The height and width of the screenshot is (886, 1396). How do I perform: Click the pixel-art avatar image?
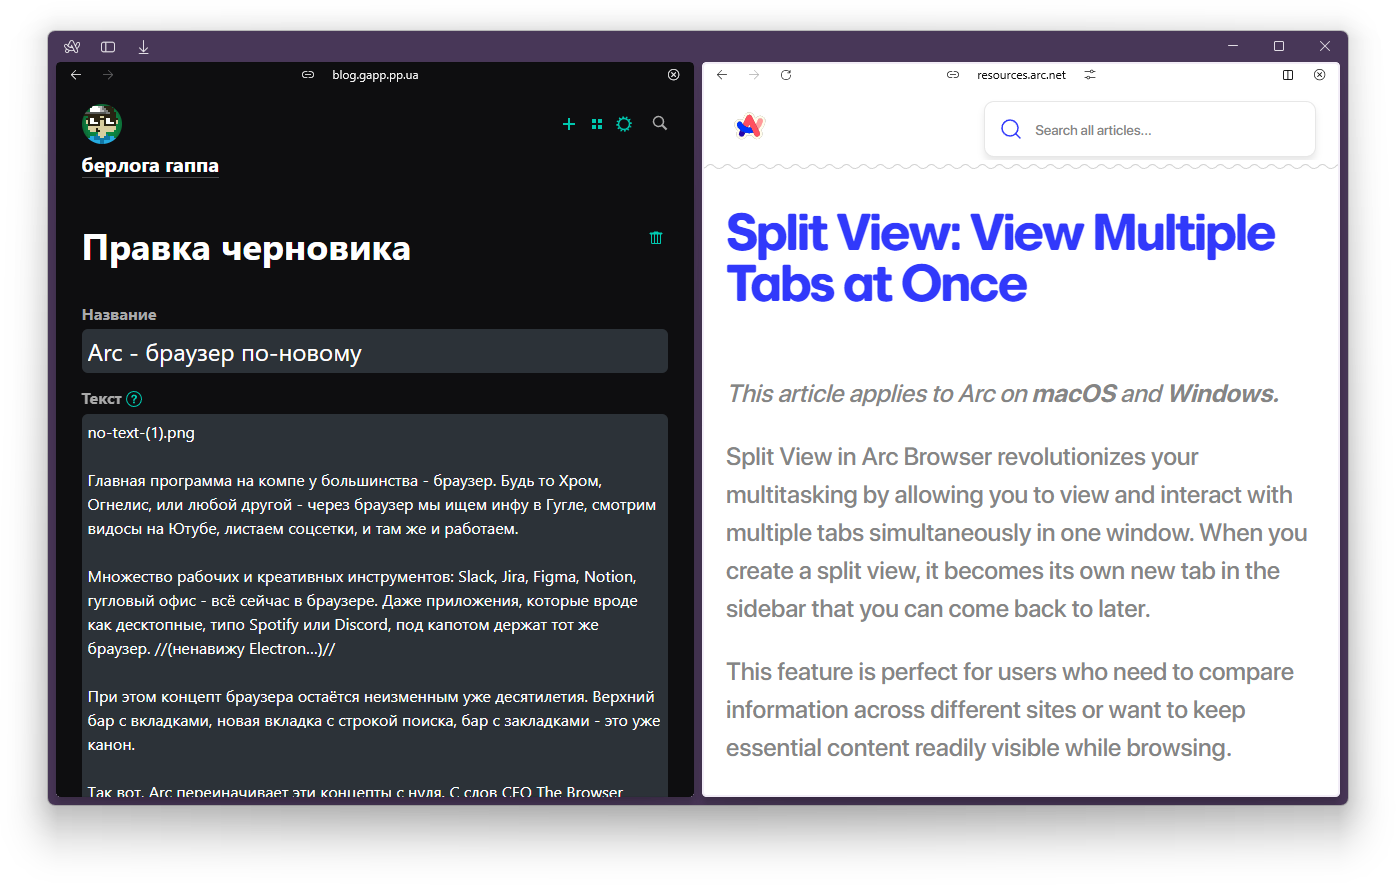(x=102, y=124)
